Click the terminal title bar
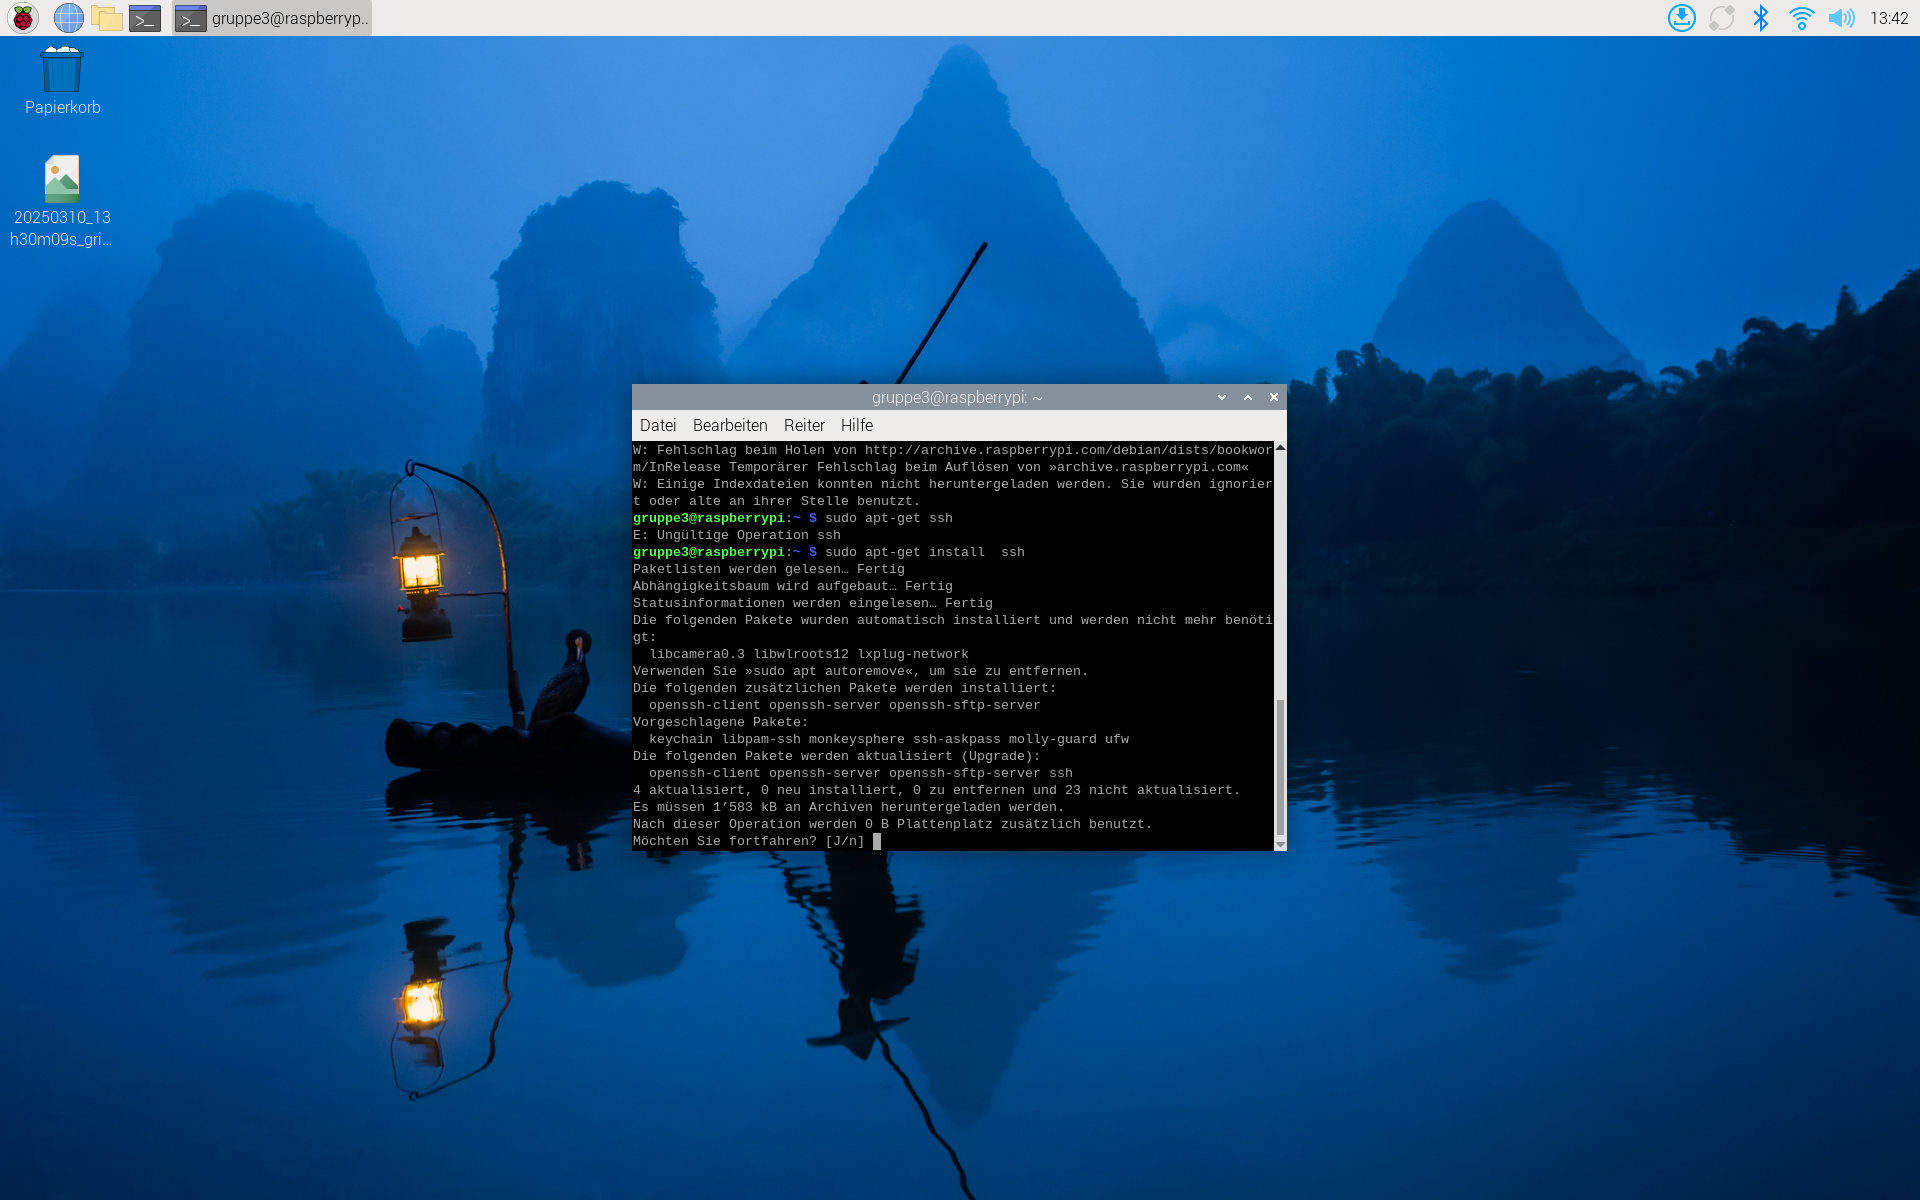The width and height of the screenshot is (1920, 1200). pyautogui.click(x=955, y=397)
